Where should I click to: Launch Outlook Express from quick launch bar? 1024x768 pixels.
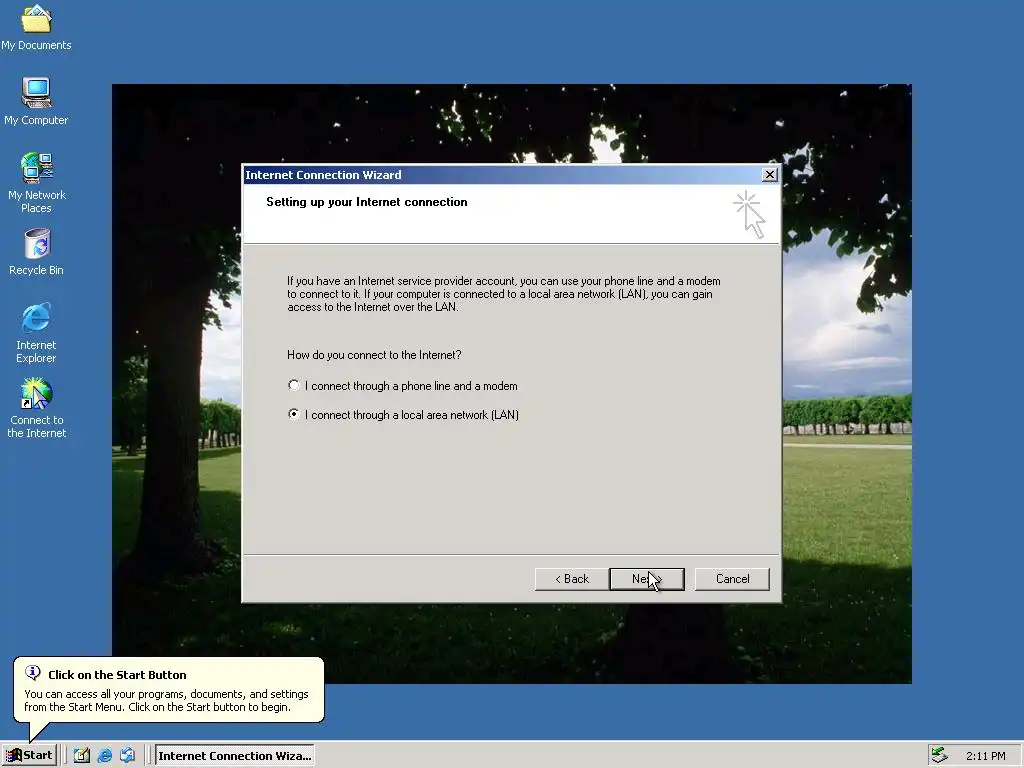tap(127, 756)
